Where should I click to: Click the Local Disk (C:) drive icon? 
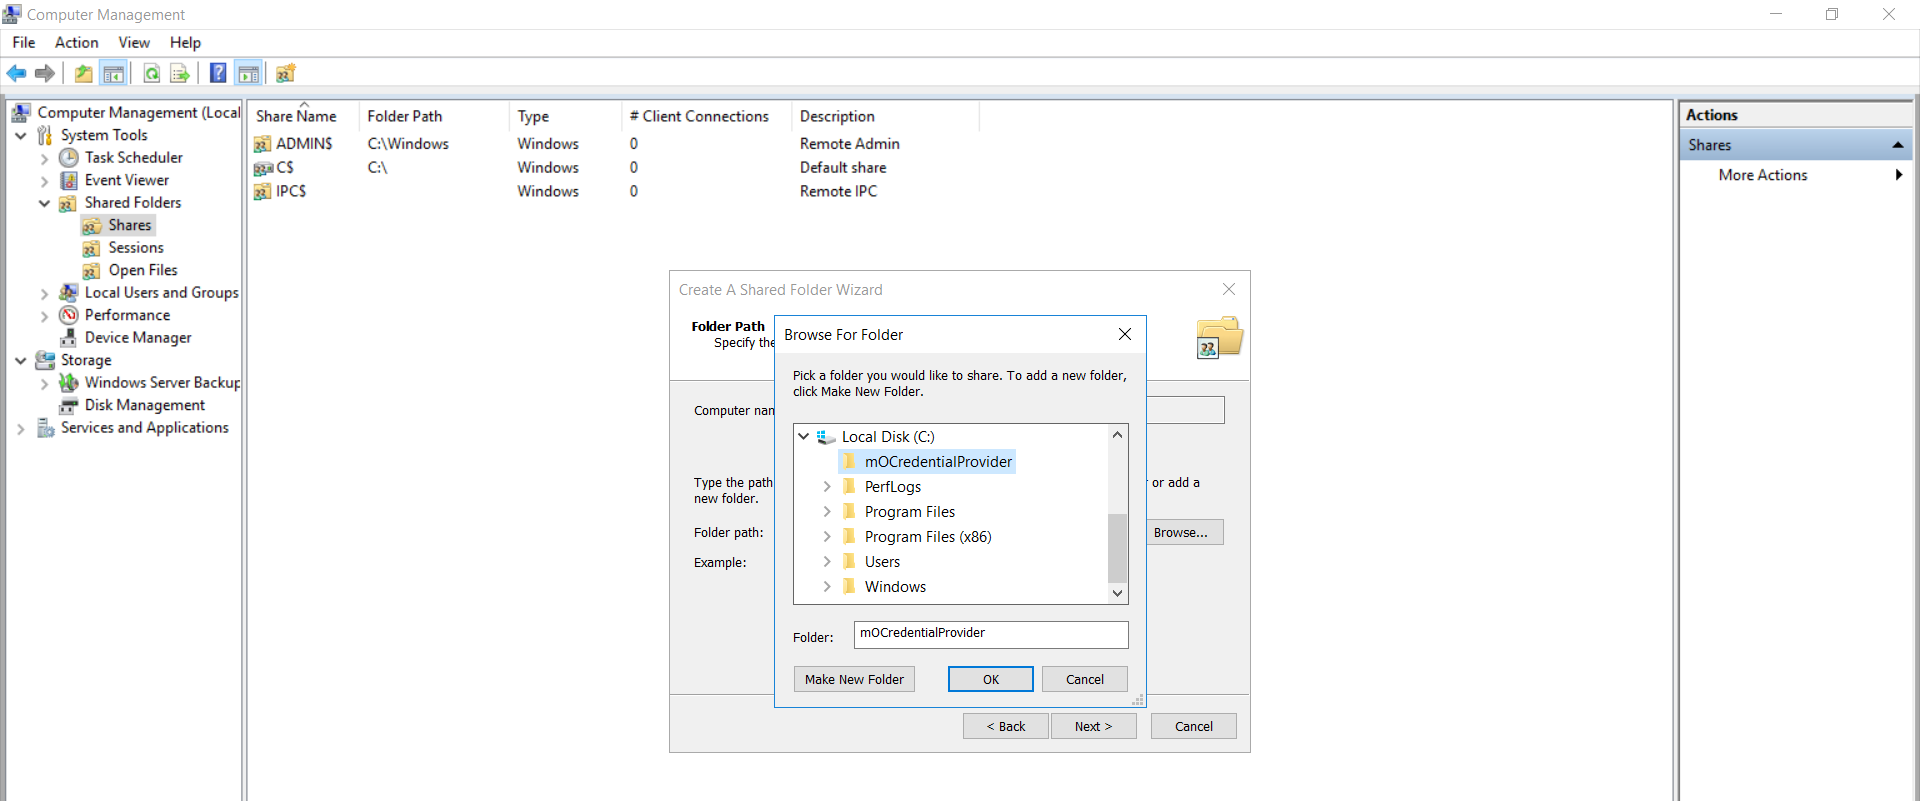[826, 437]
